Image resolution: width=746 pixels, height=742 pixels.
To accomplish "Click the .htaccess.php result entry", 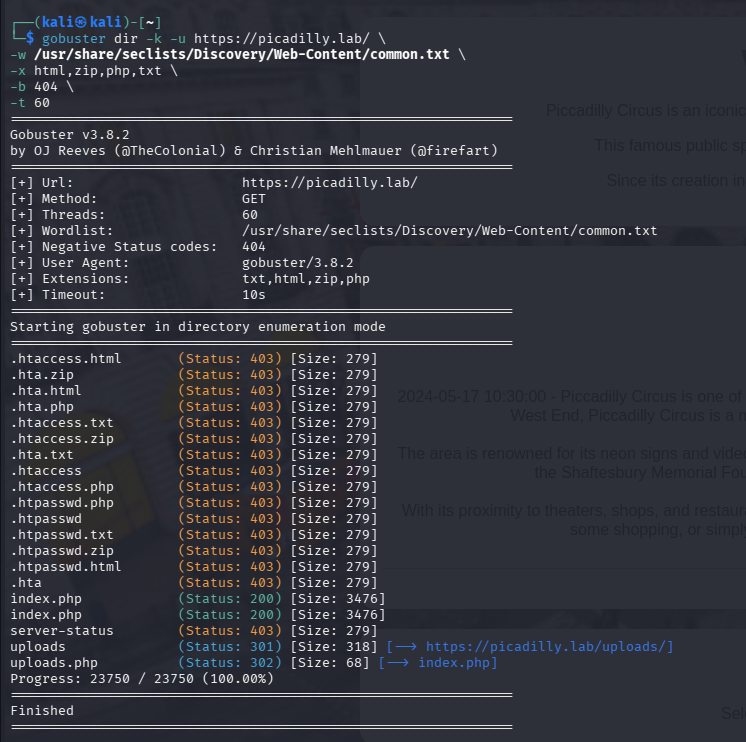I will (x=62, y=487).
